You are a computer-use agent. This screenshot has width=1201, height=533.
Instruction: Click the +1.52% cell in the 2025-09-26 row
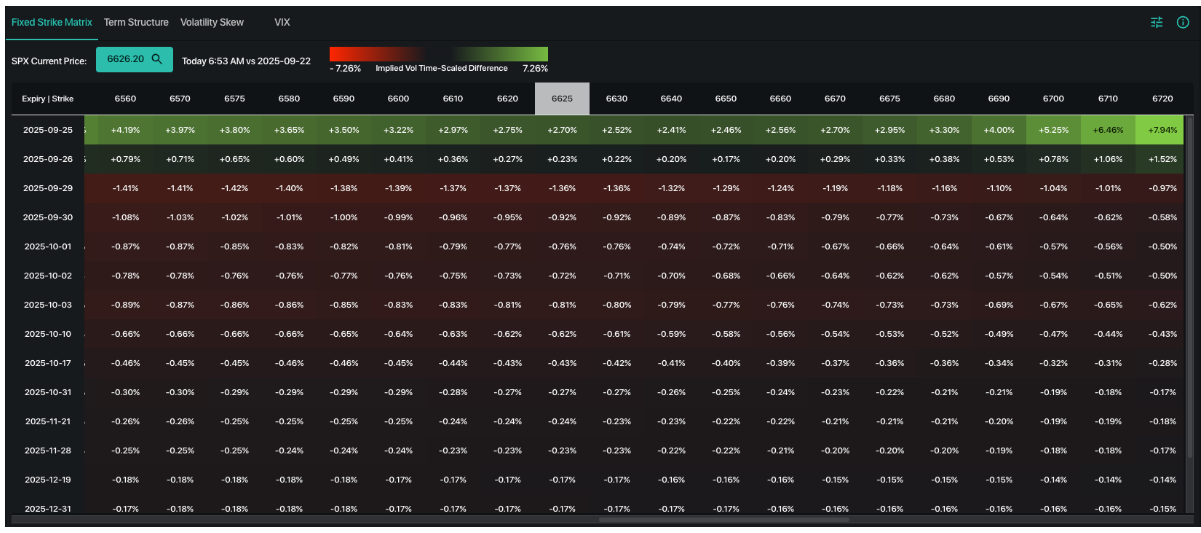(1163, 158)
